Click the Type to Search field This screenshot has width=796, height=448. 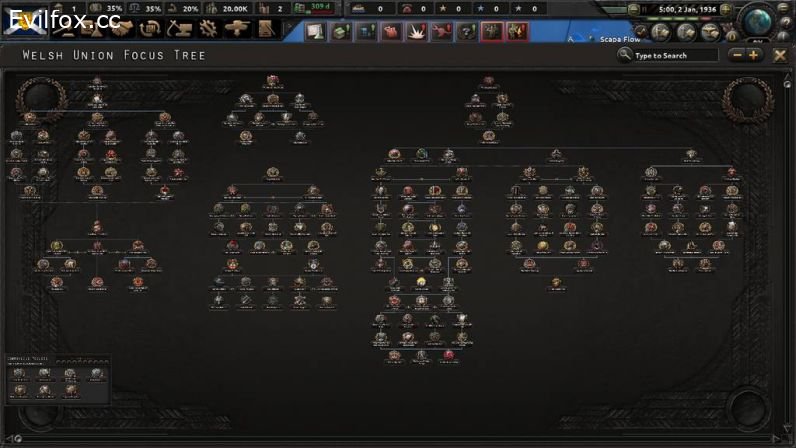[x=673, y=55]
